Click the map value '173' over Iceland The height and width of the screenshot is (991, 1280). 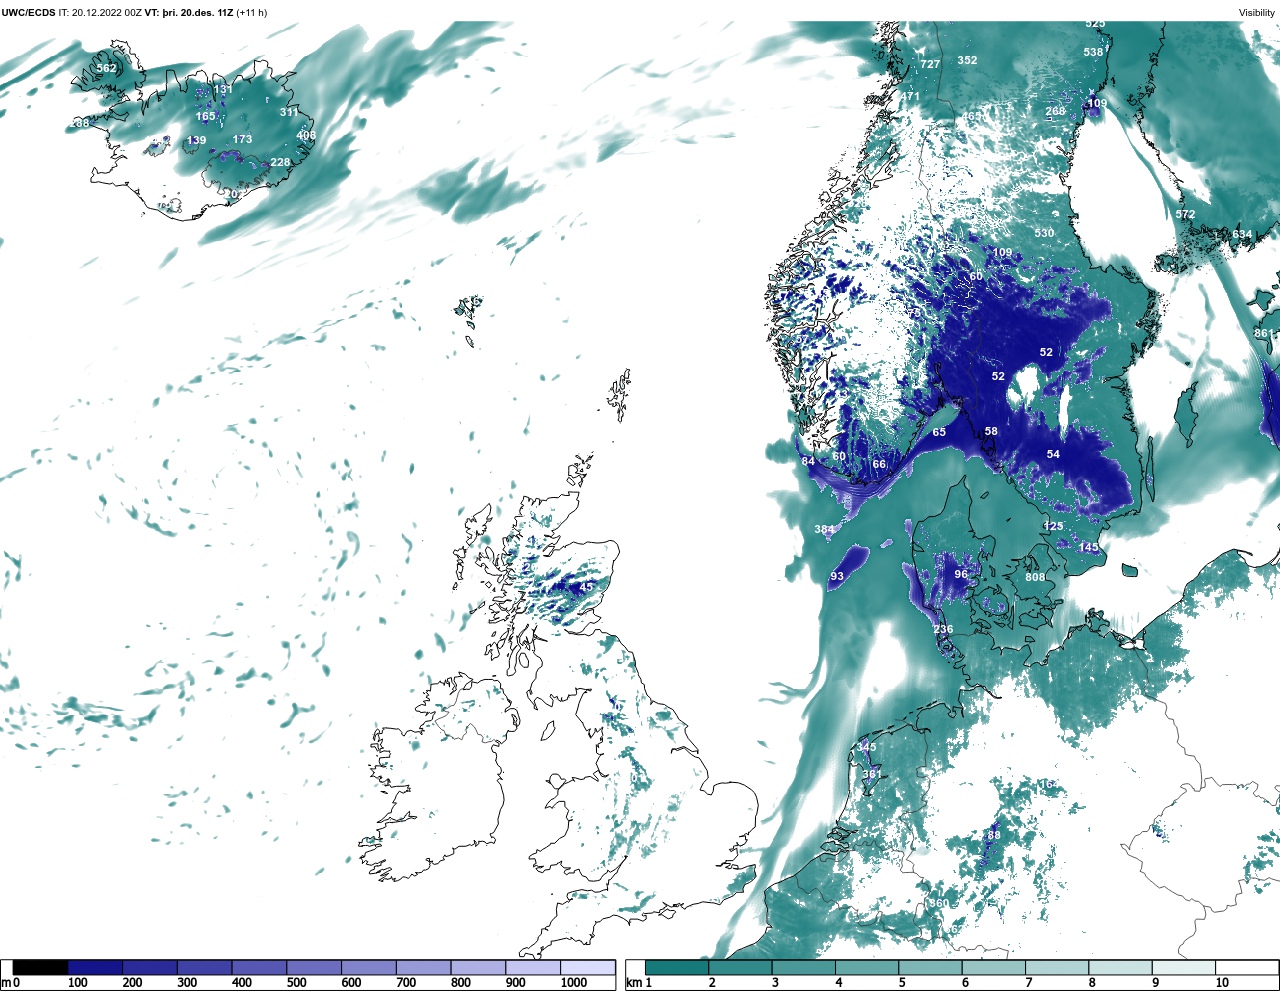[x=242, y=140]
